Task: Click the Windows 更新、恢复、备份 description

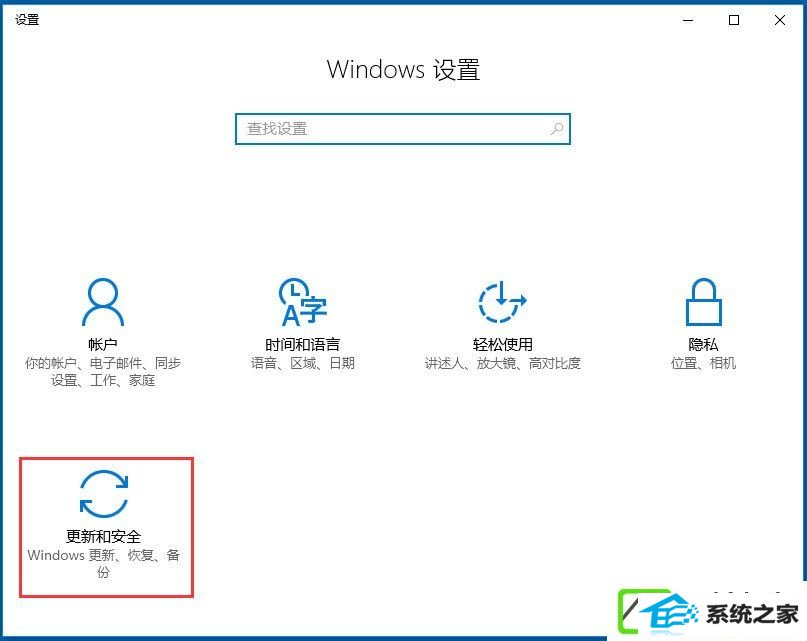Action: 103,563
